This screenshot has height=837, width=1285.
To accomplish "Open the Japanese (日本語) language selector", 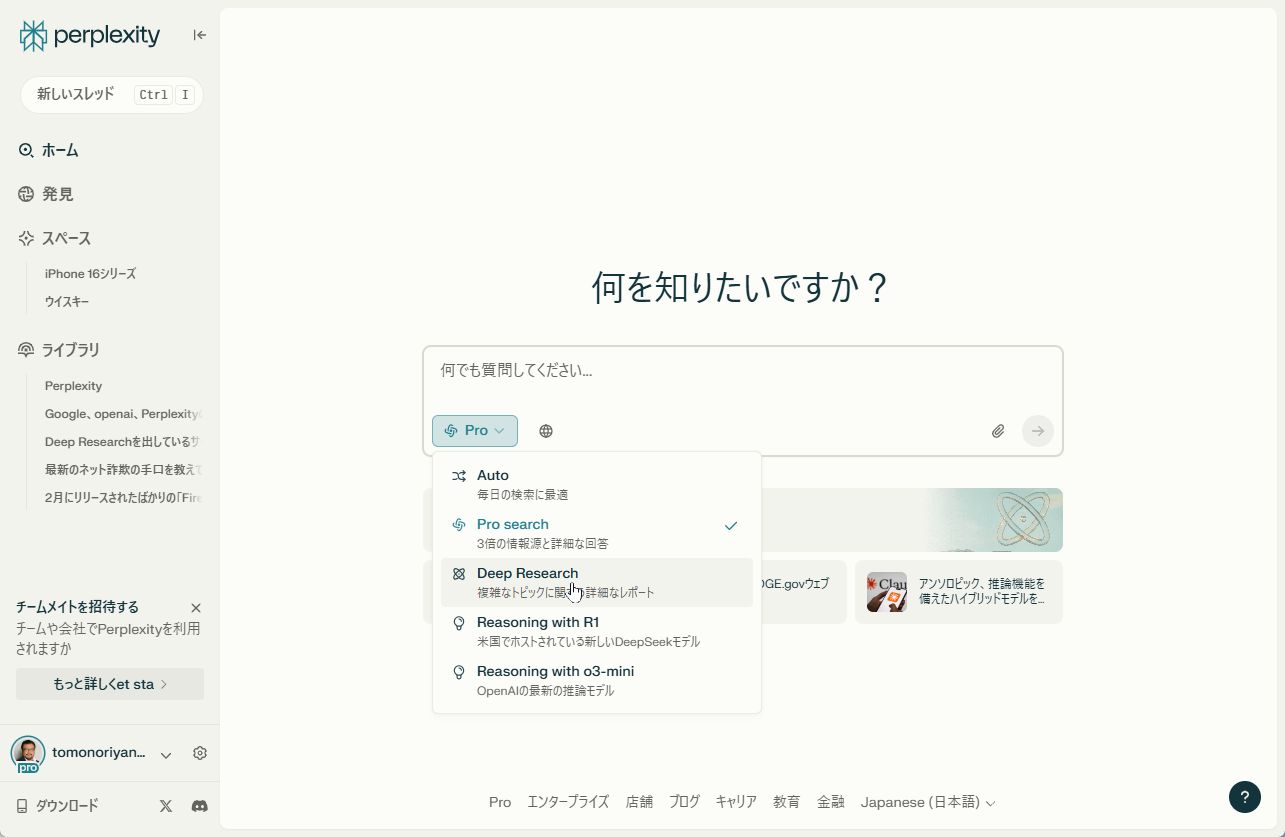I will coord(928,802).
